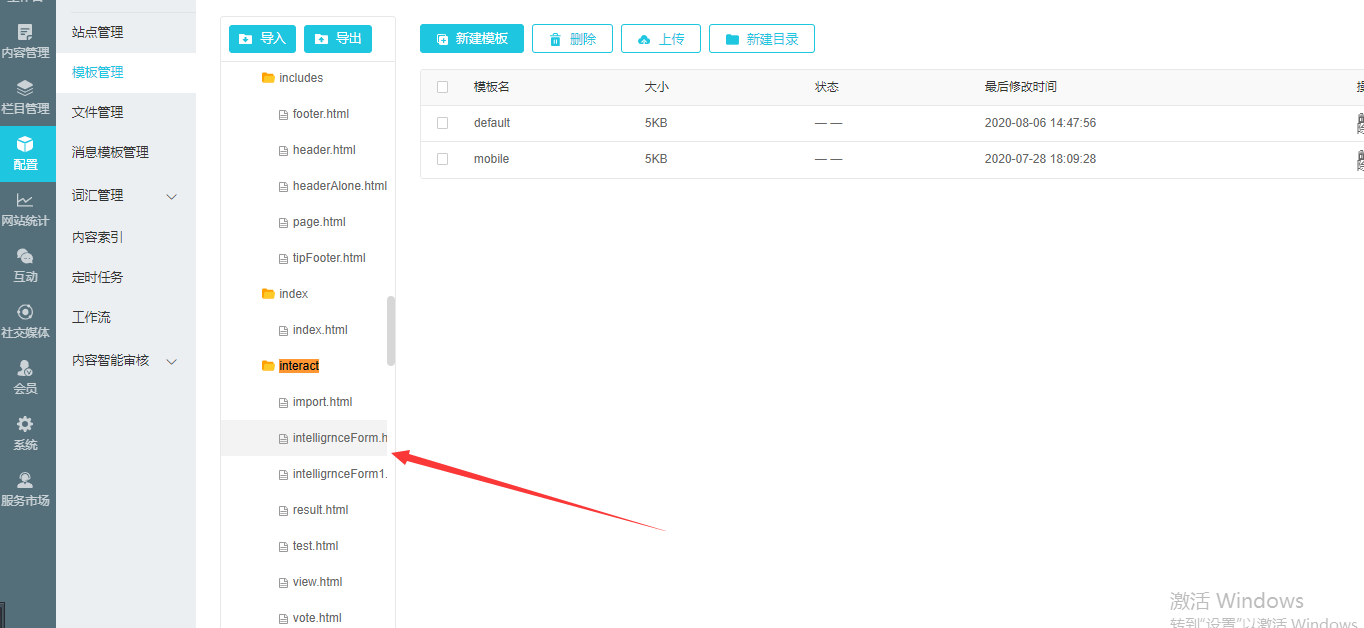
Task: Click the 大小 column header
Action: [x=656, y=87]
